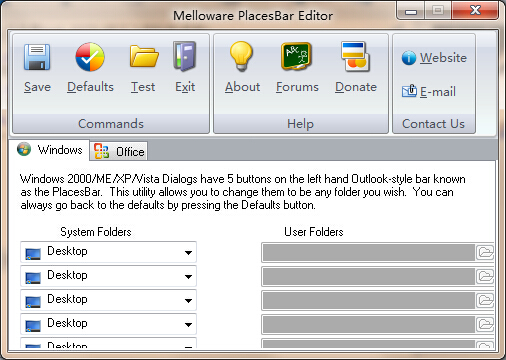
Task: Click the Donate credit card icon
Action: click(x=355, y=56)
